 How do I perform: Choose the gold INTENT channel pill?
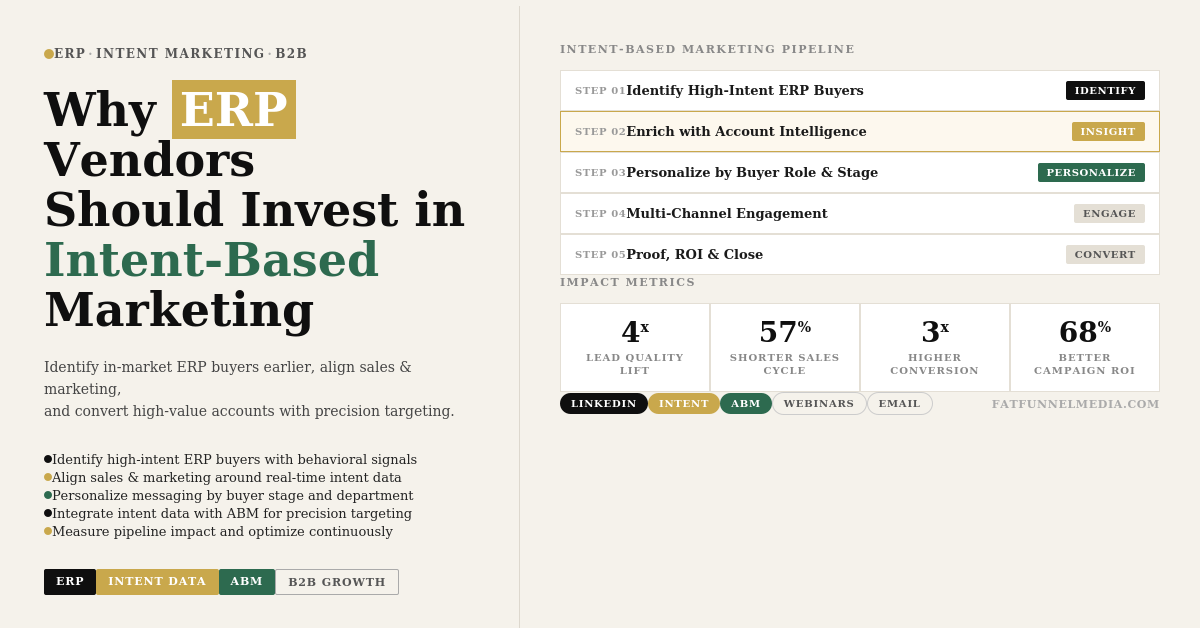pyautogui.click(x=684, y=404)
